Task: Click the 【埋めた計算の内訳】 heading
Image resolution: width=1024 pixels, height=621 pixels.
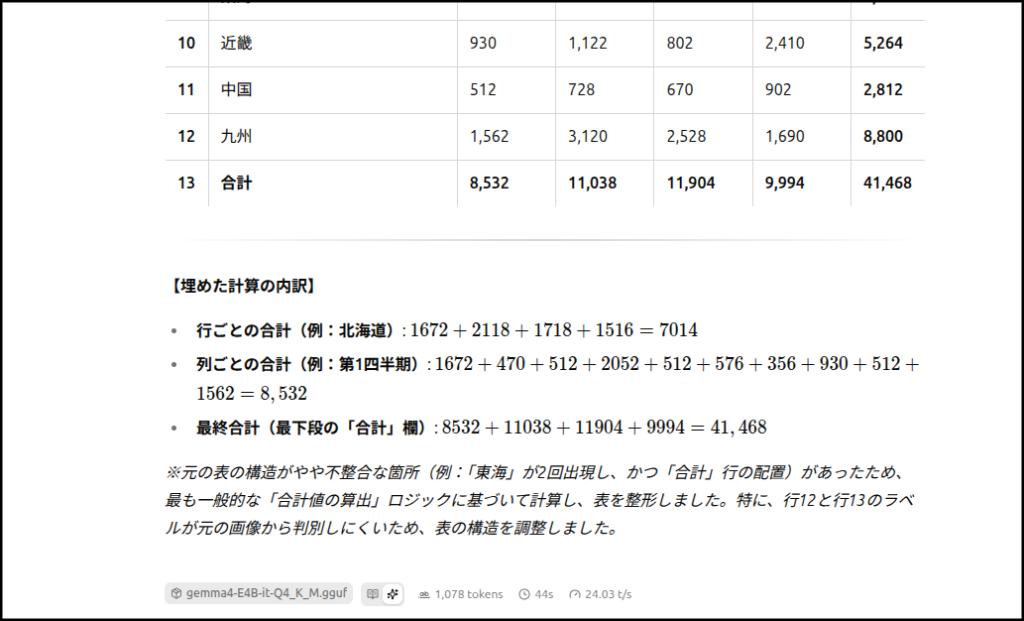Action: [x=244, y=287]
